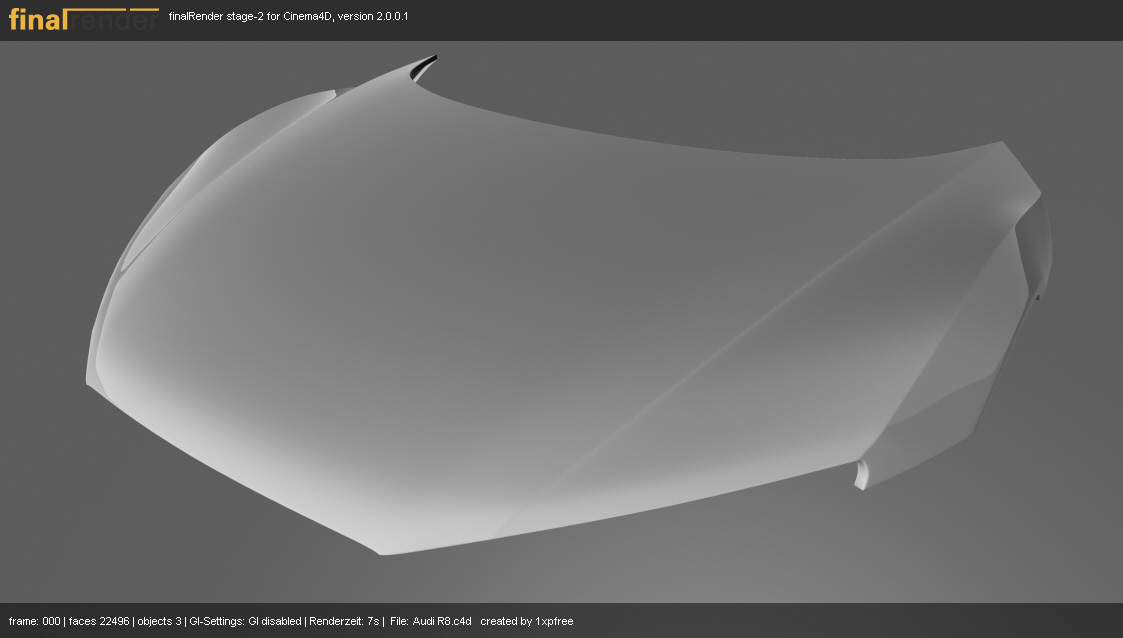Click the version 2.0.0.1 number
The width and height of the screenshot is (1123, 638).
(x=392, y=16)
